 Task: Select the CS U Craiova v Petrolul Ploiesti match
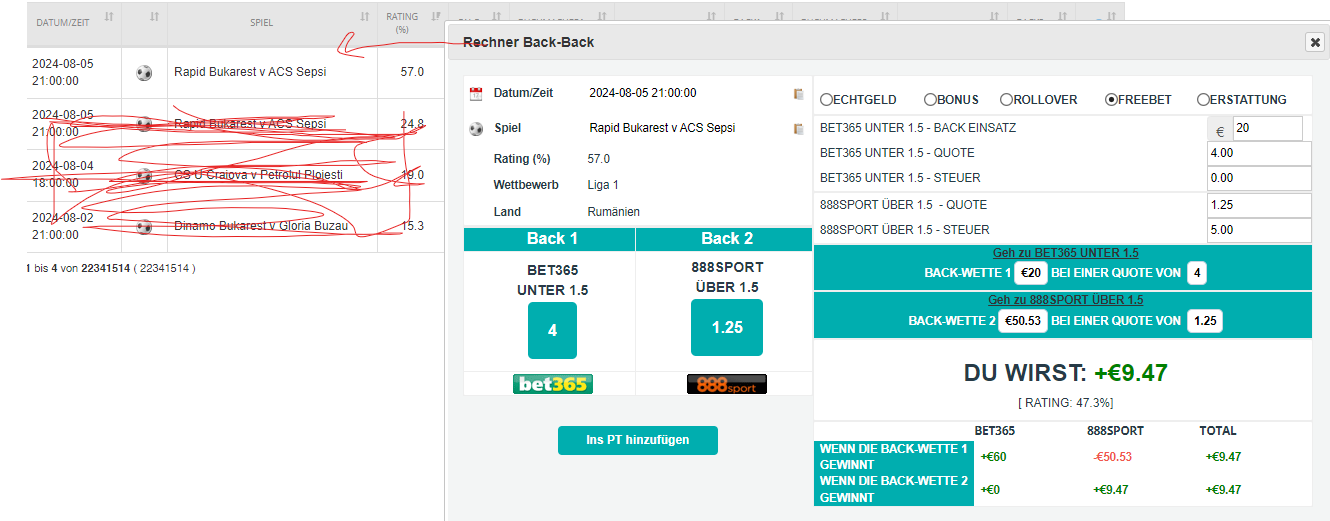(x=258, y=175)
